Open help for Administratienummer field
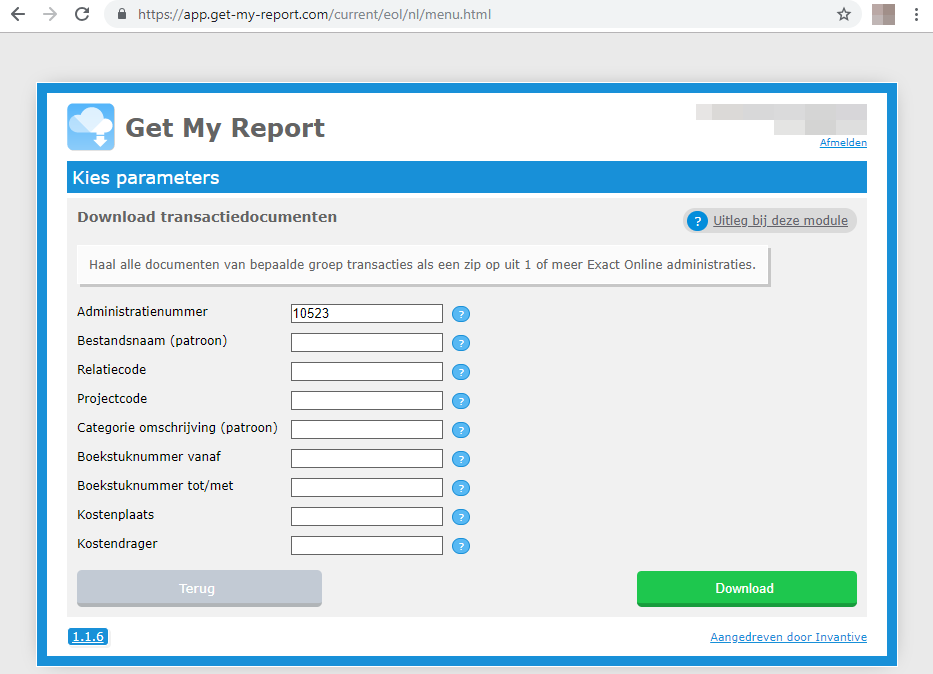The width and height of the screenshot is (933, 674). point(461,314)
